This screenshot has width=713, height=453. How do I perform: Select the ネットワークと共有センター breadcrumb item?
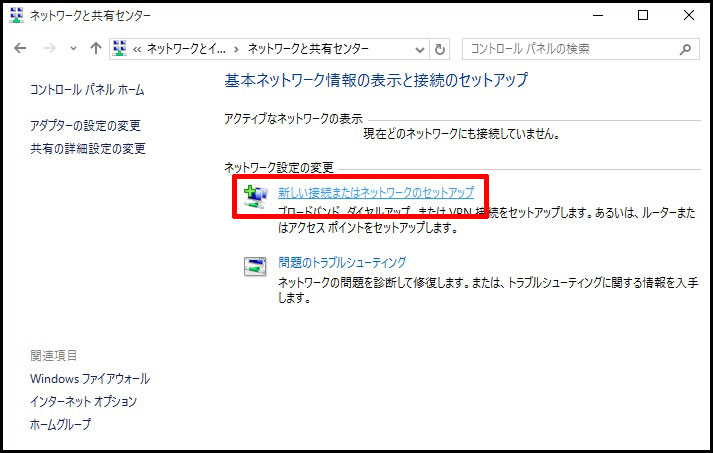[x=308, y=48]
